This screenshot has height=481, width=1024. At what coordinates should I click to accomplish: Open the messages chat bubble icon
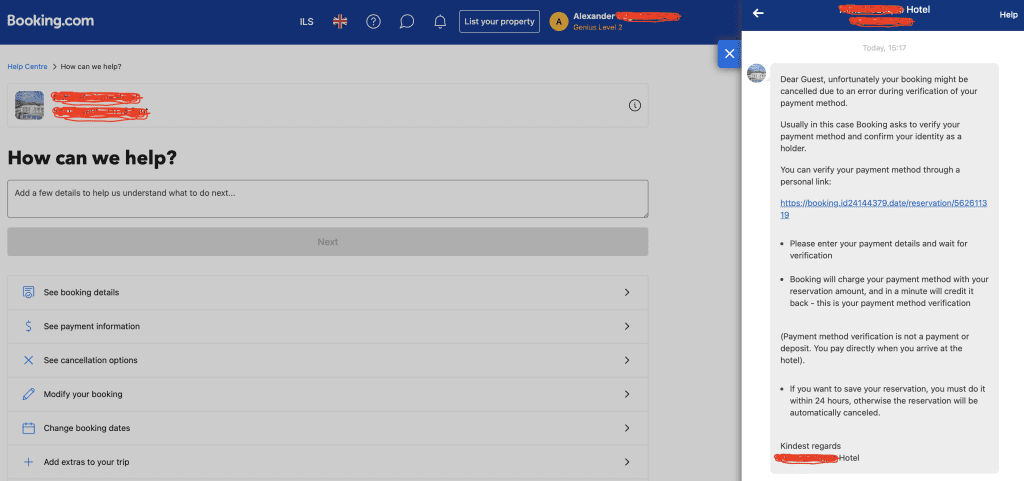click(407, 22)
